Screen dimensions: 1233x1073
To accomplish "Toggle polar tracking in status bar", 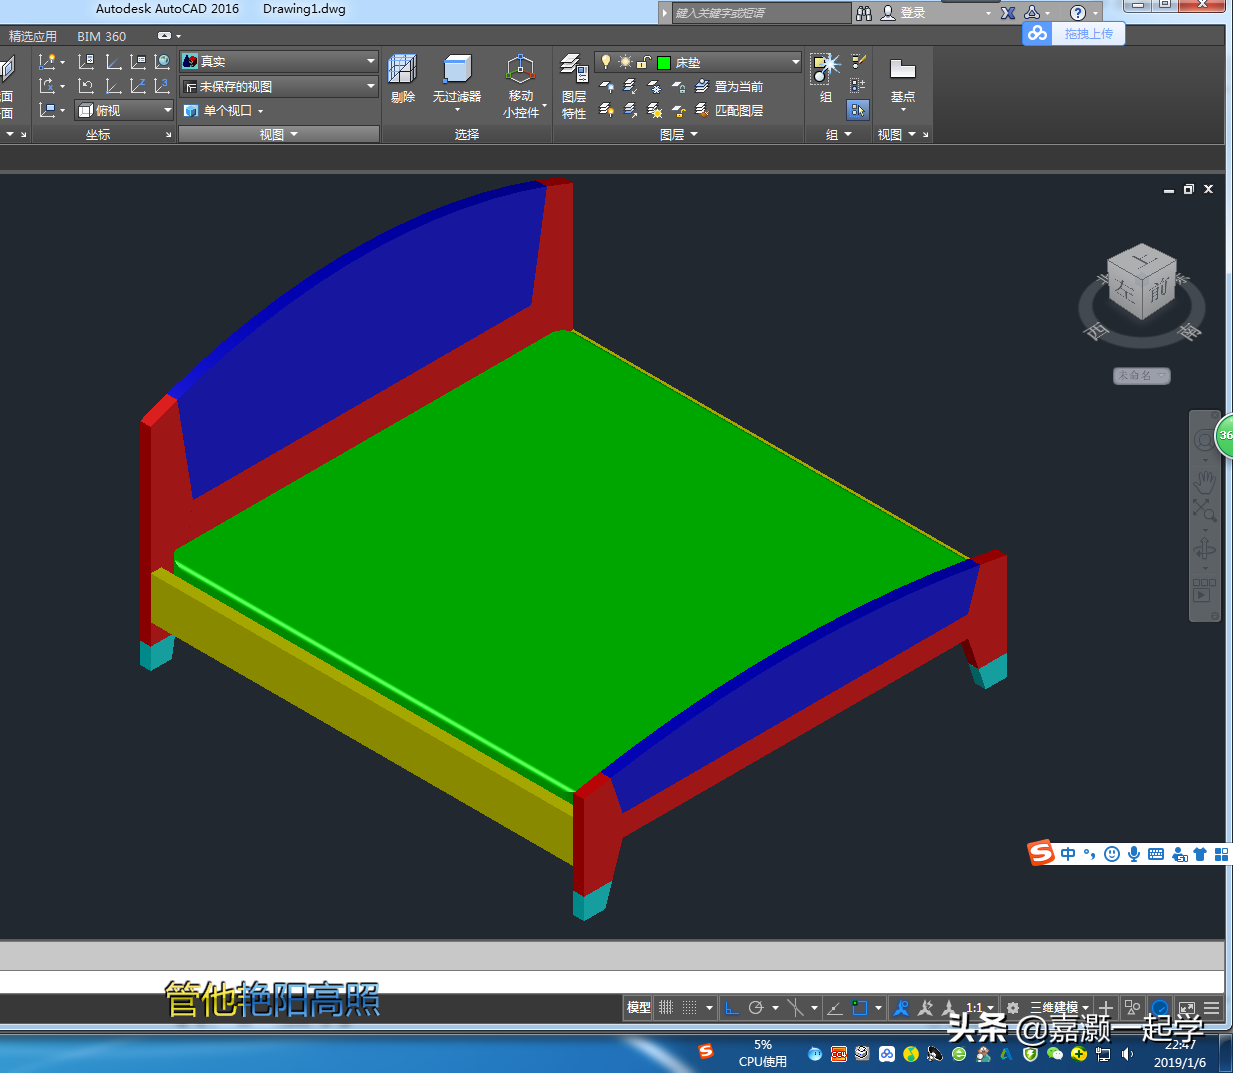I will [756, 1008].
